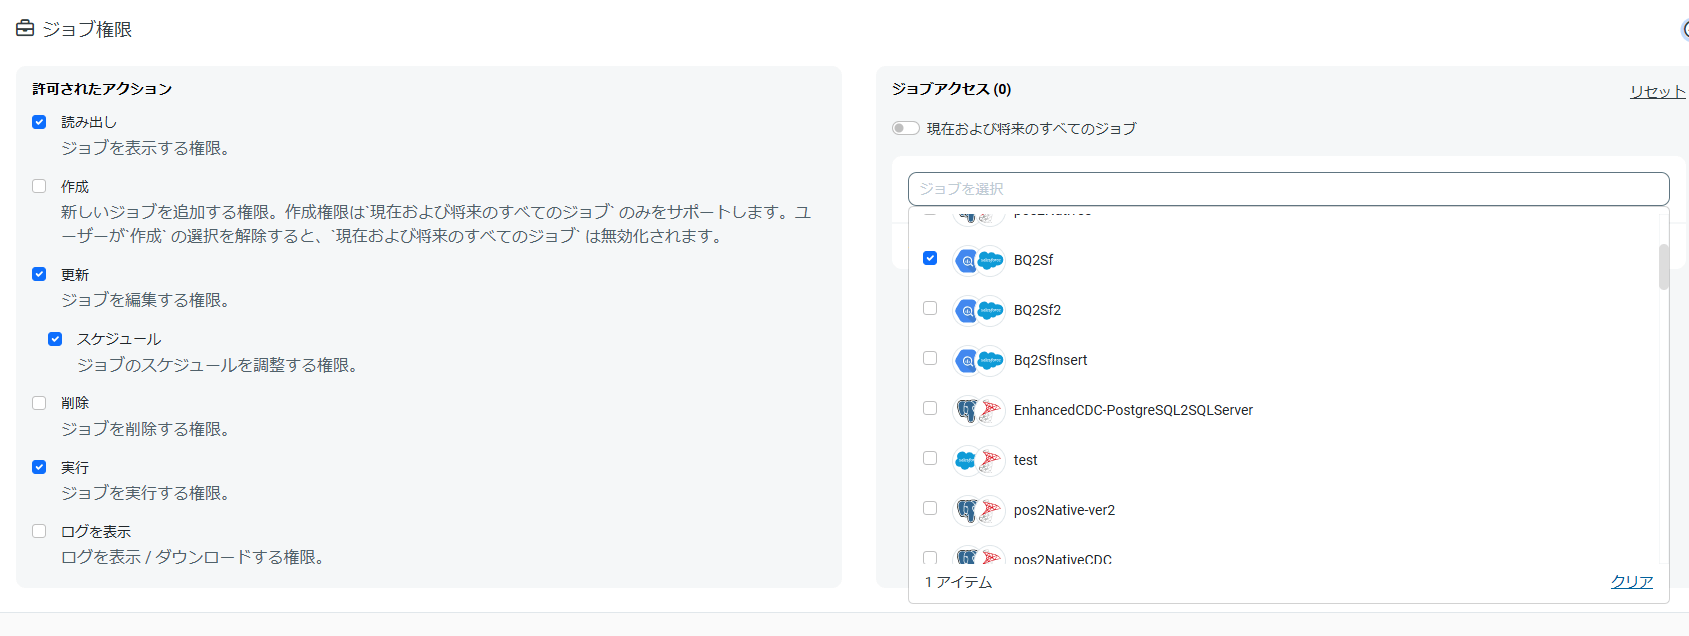Uncheck the スケジュール permission checkbox
Screen dimensions: 1689x636
pyautogui.click(x=55, y=339)
